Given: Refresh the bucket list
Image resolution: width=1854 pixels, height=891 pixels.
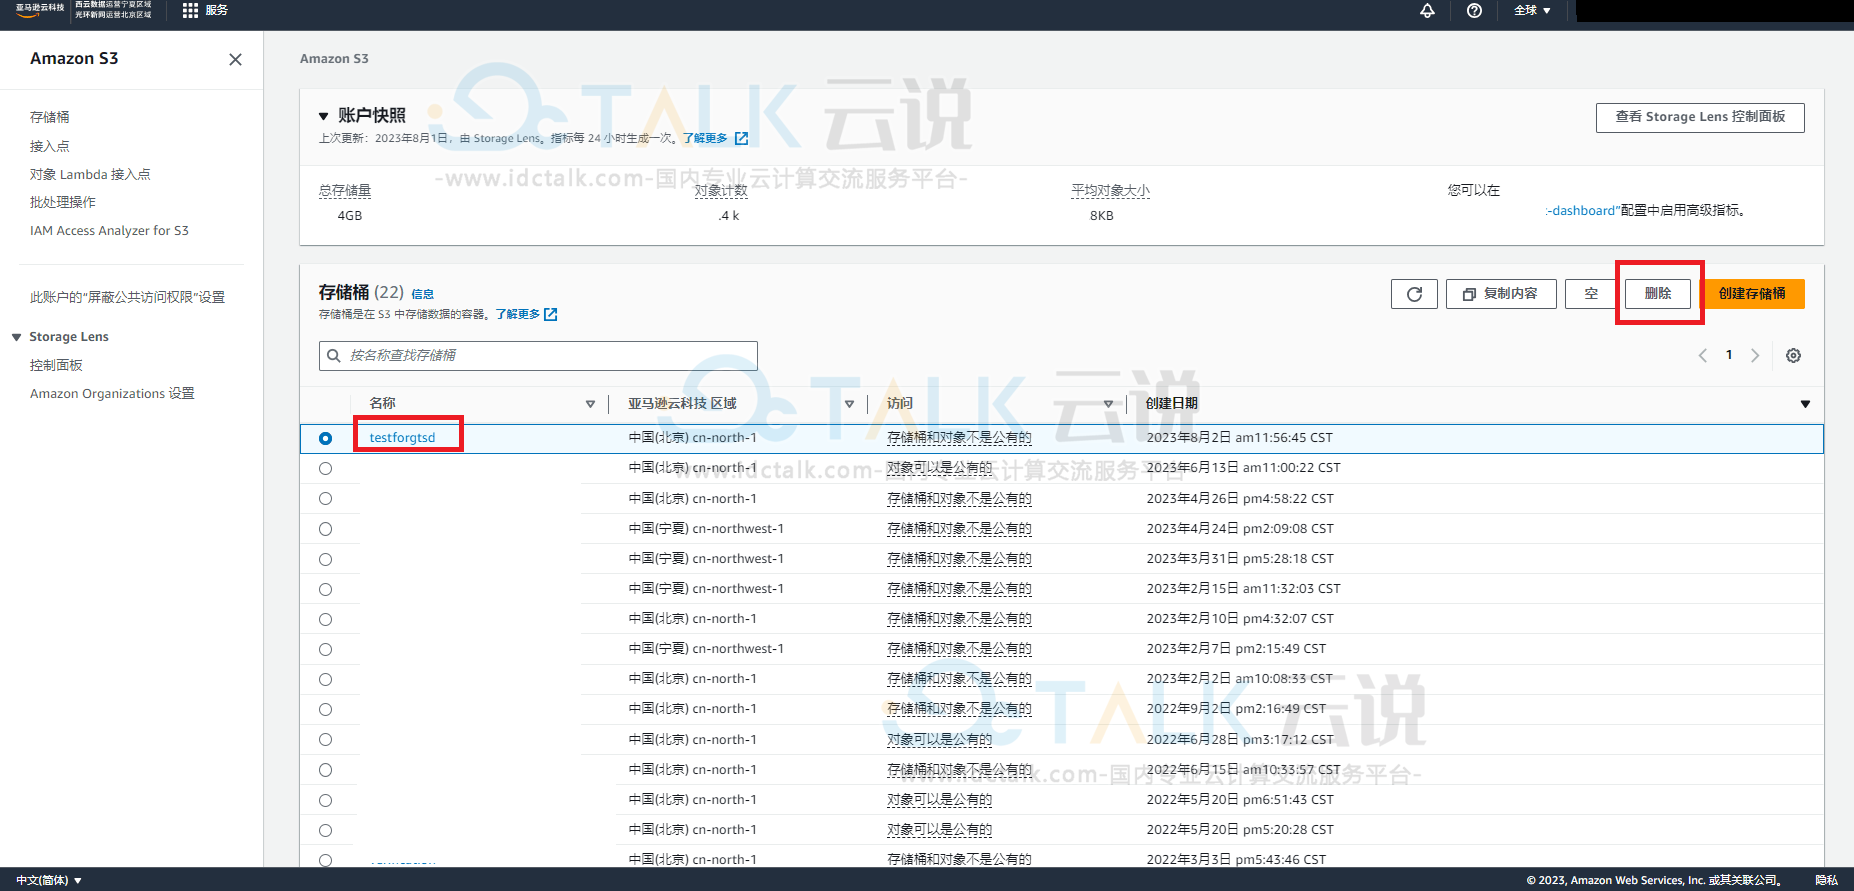Looking at the screenshot, I should [1414, 294].
